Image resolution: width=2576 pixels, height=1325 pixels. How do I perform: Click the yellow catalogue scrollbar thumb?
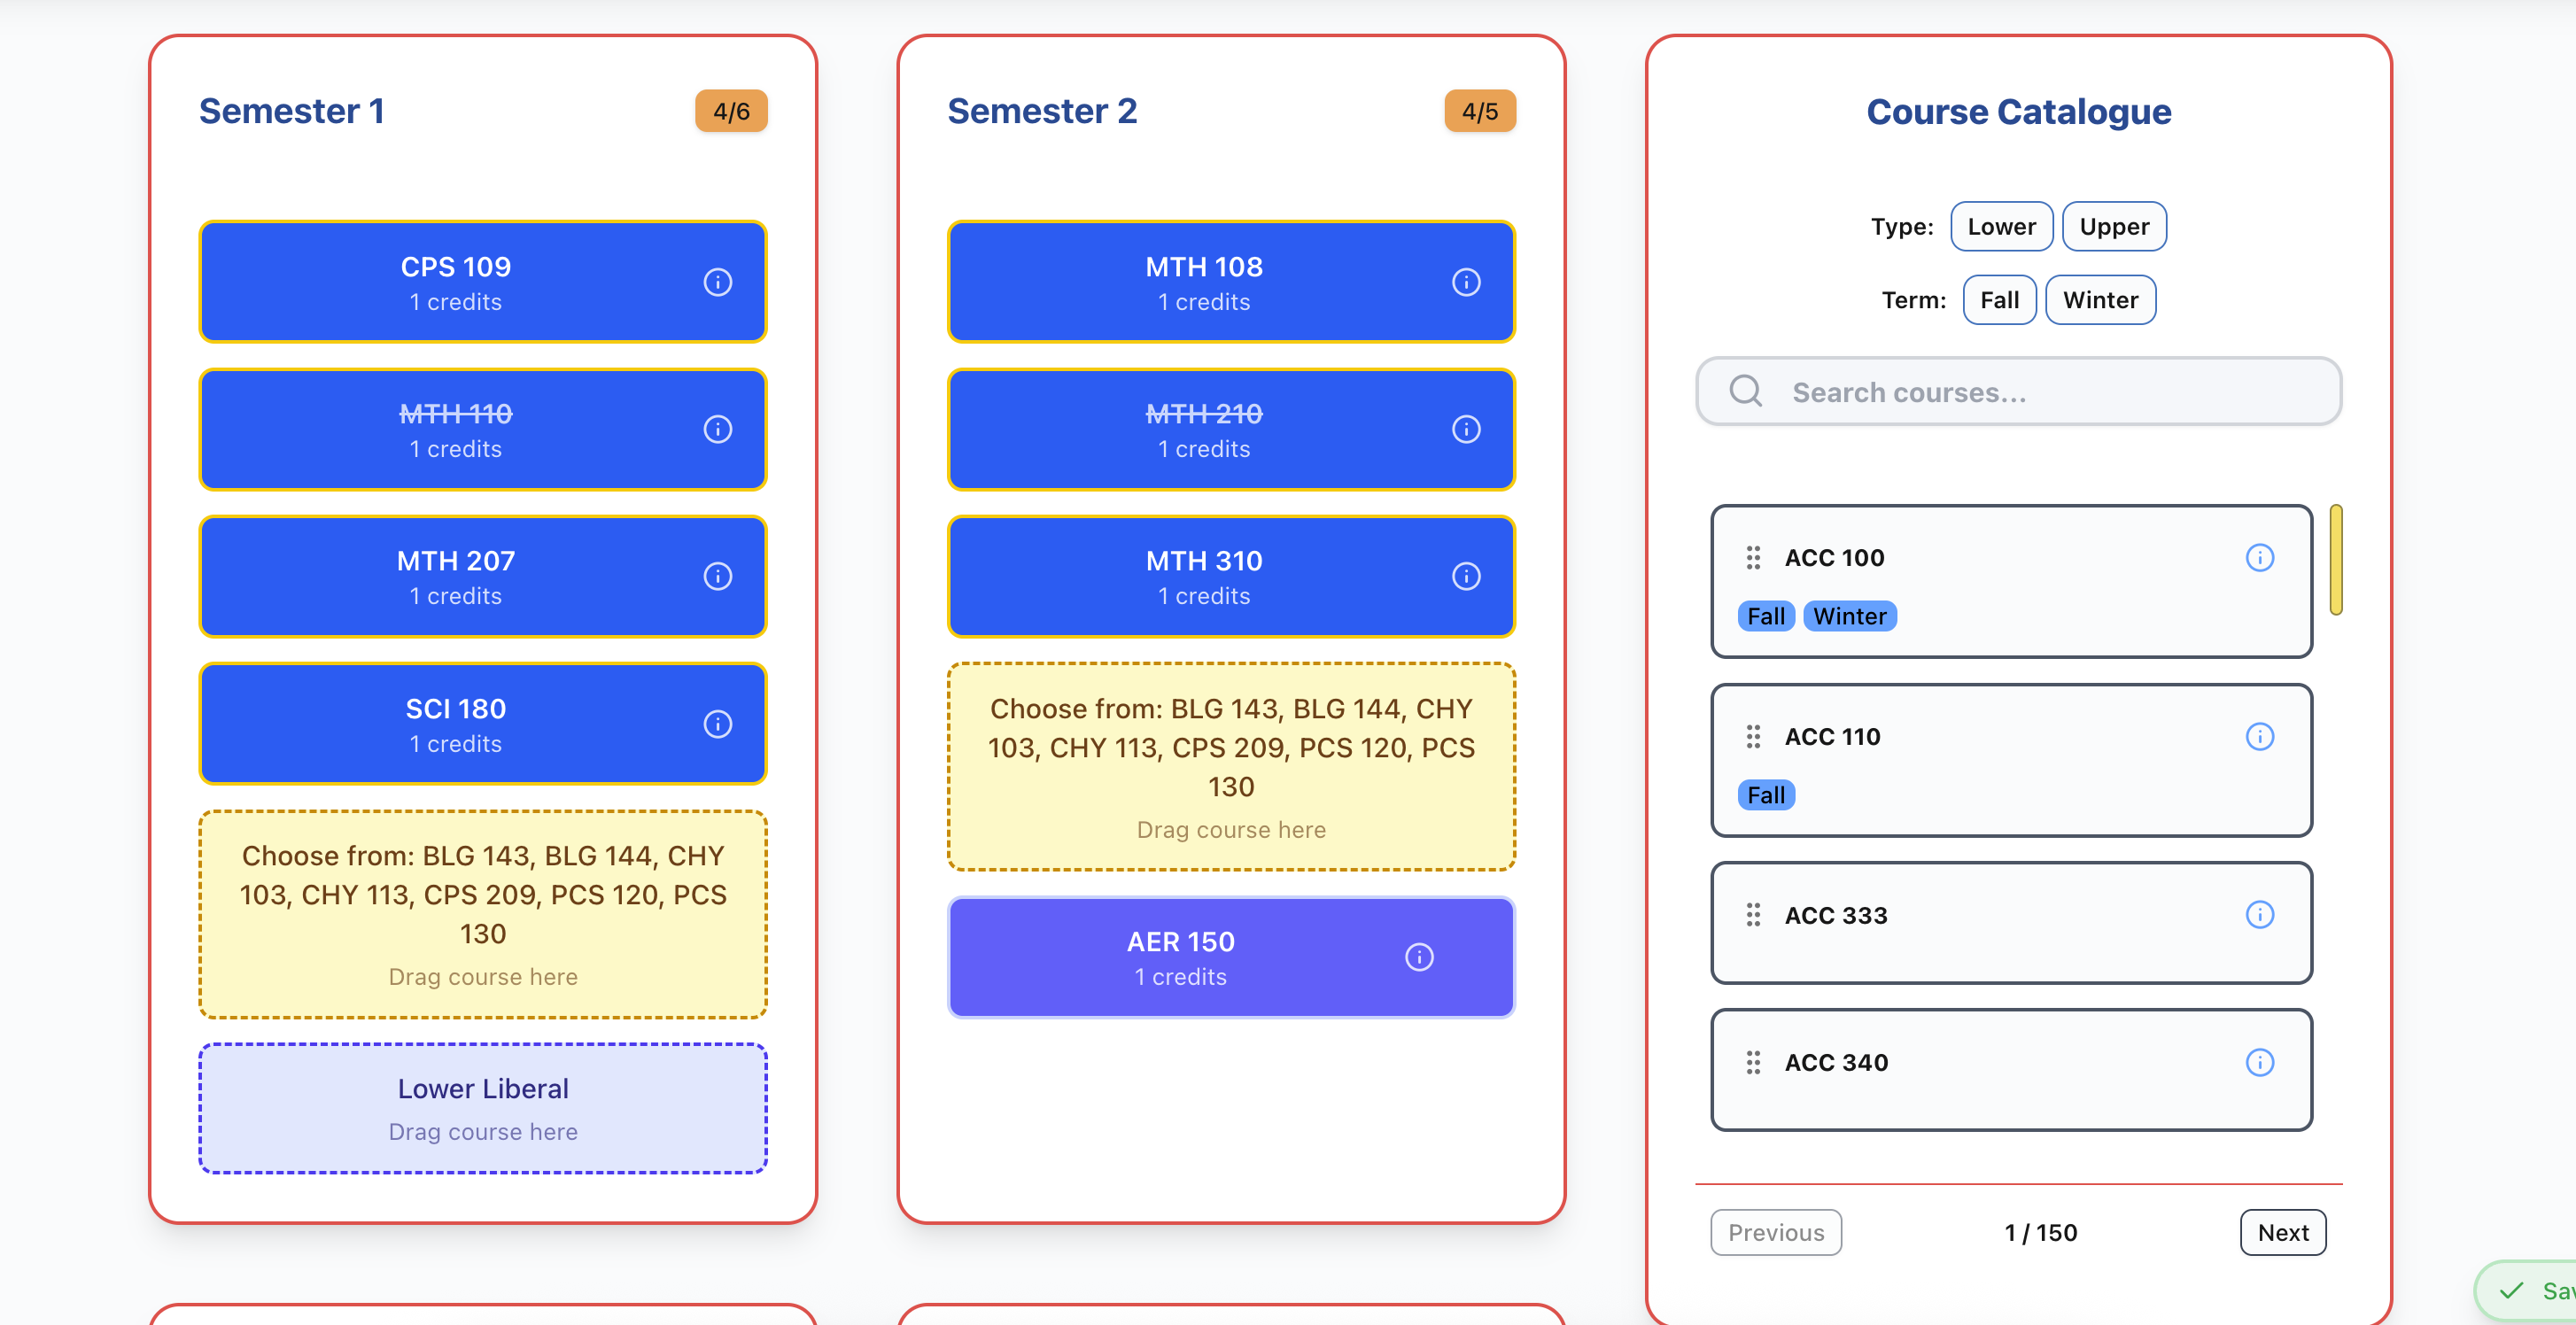point(2335,560)
